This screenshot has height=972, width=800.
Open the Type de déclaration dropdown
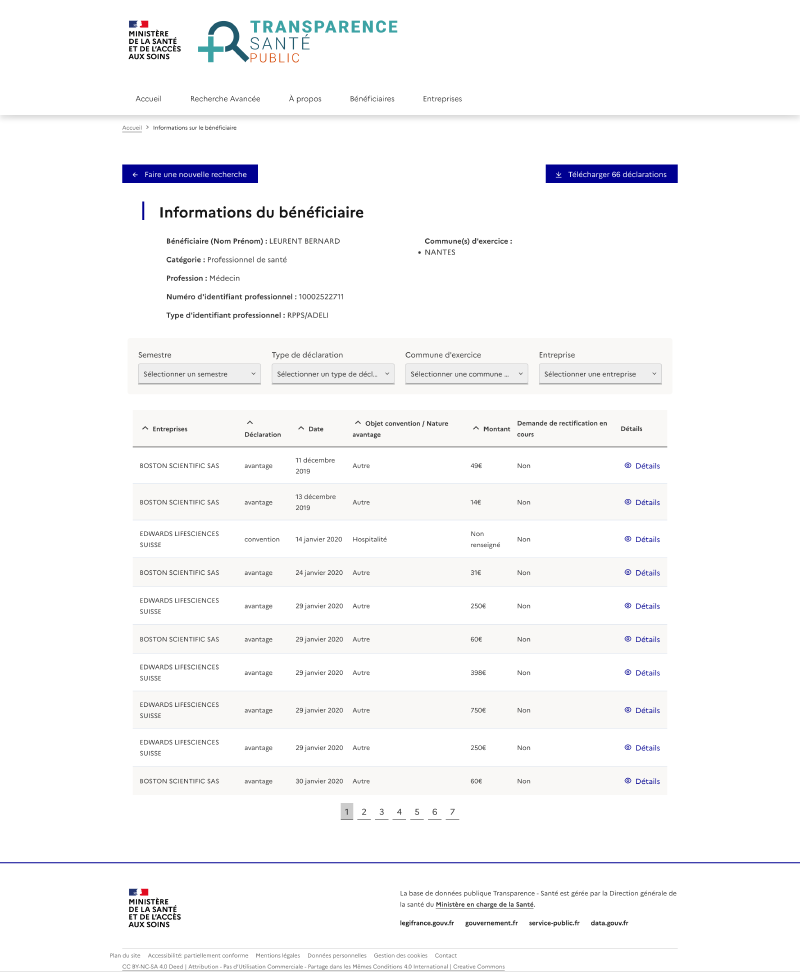pyautogui.click(x=332, y=373)
